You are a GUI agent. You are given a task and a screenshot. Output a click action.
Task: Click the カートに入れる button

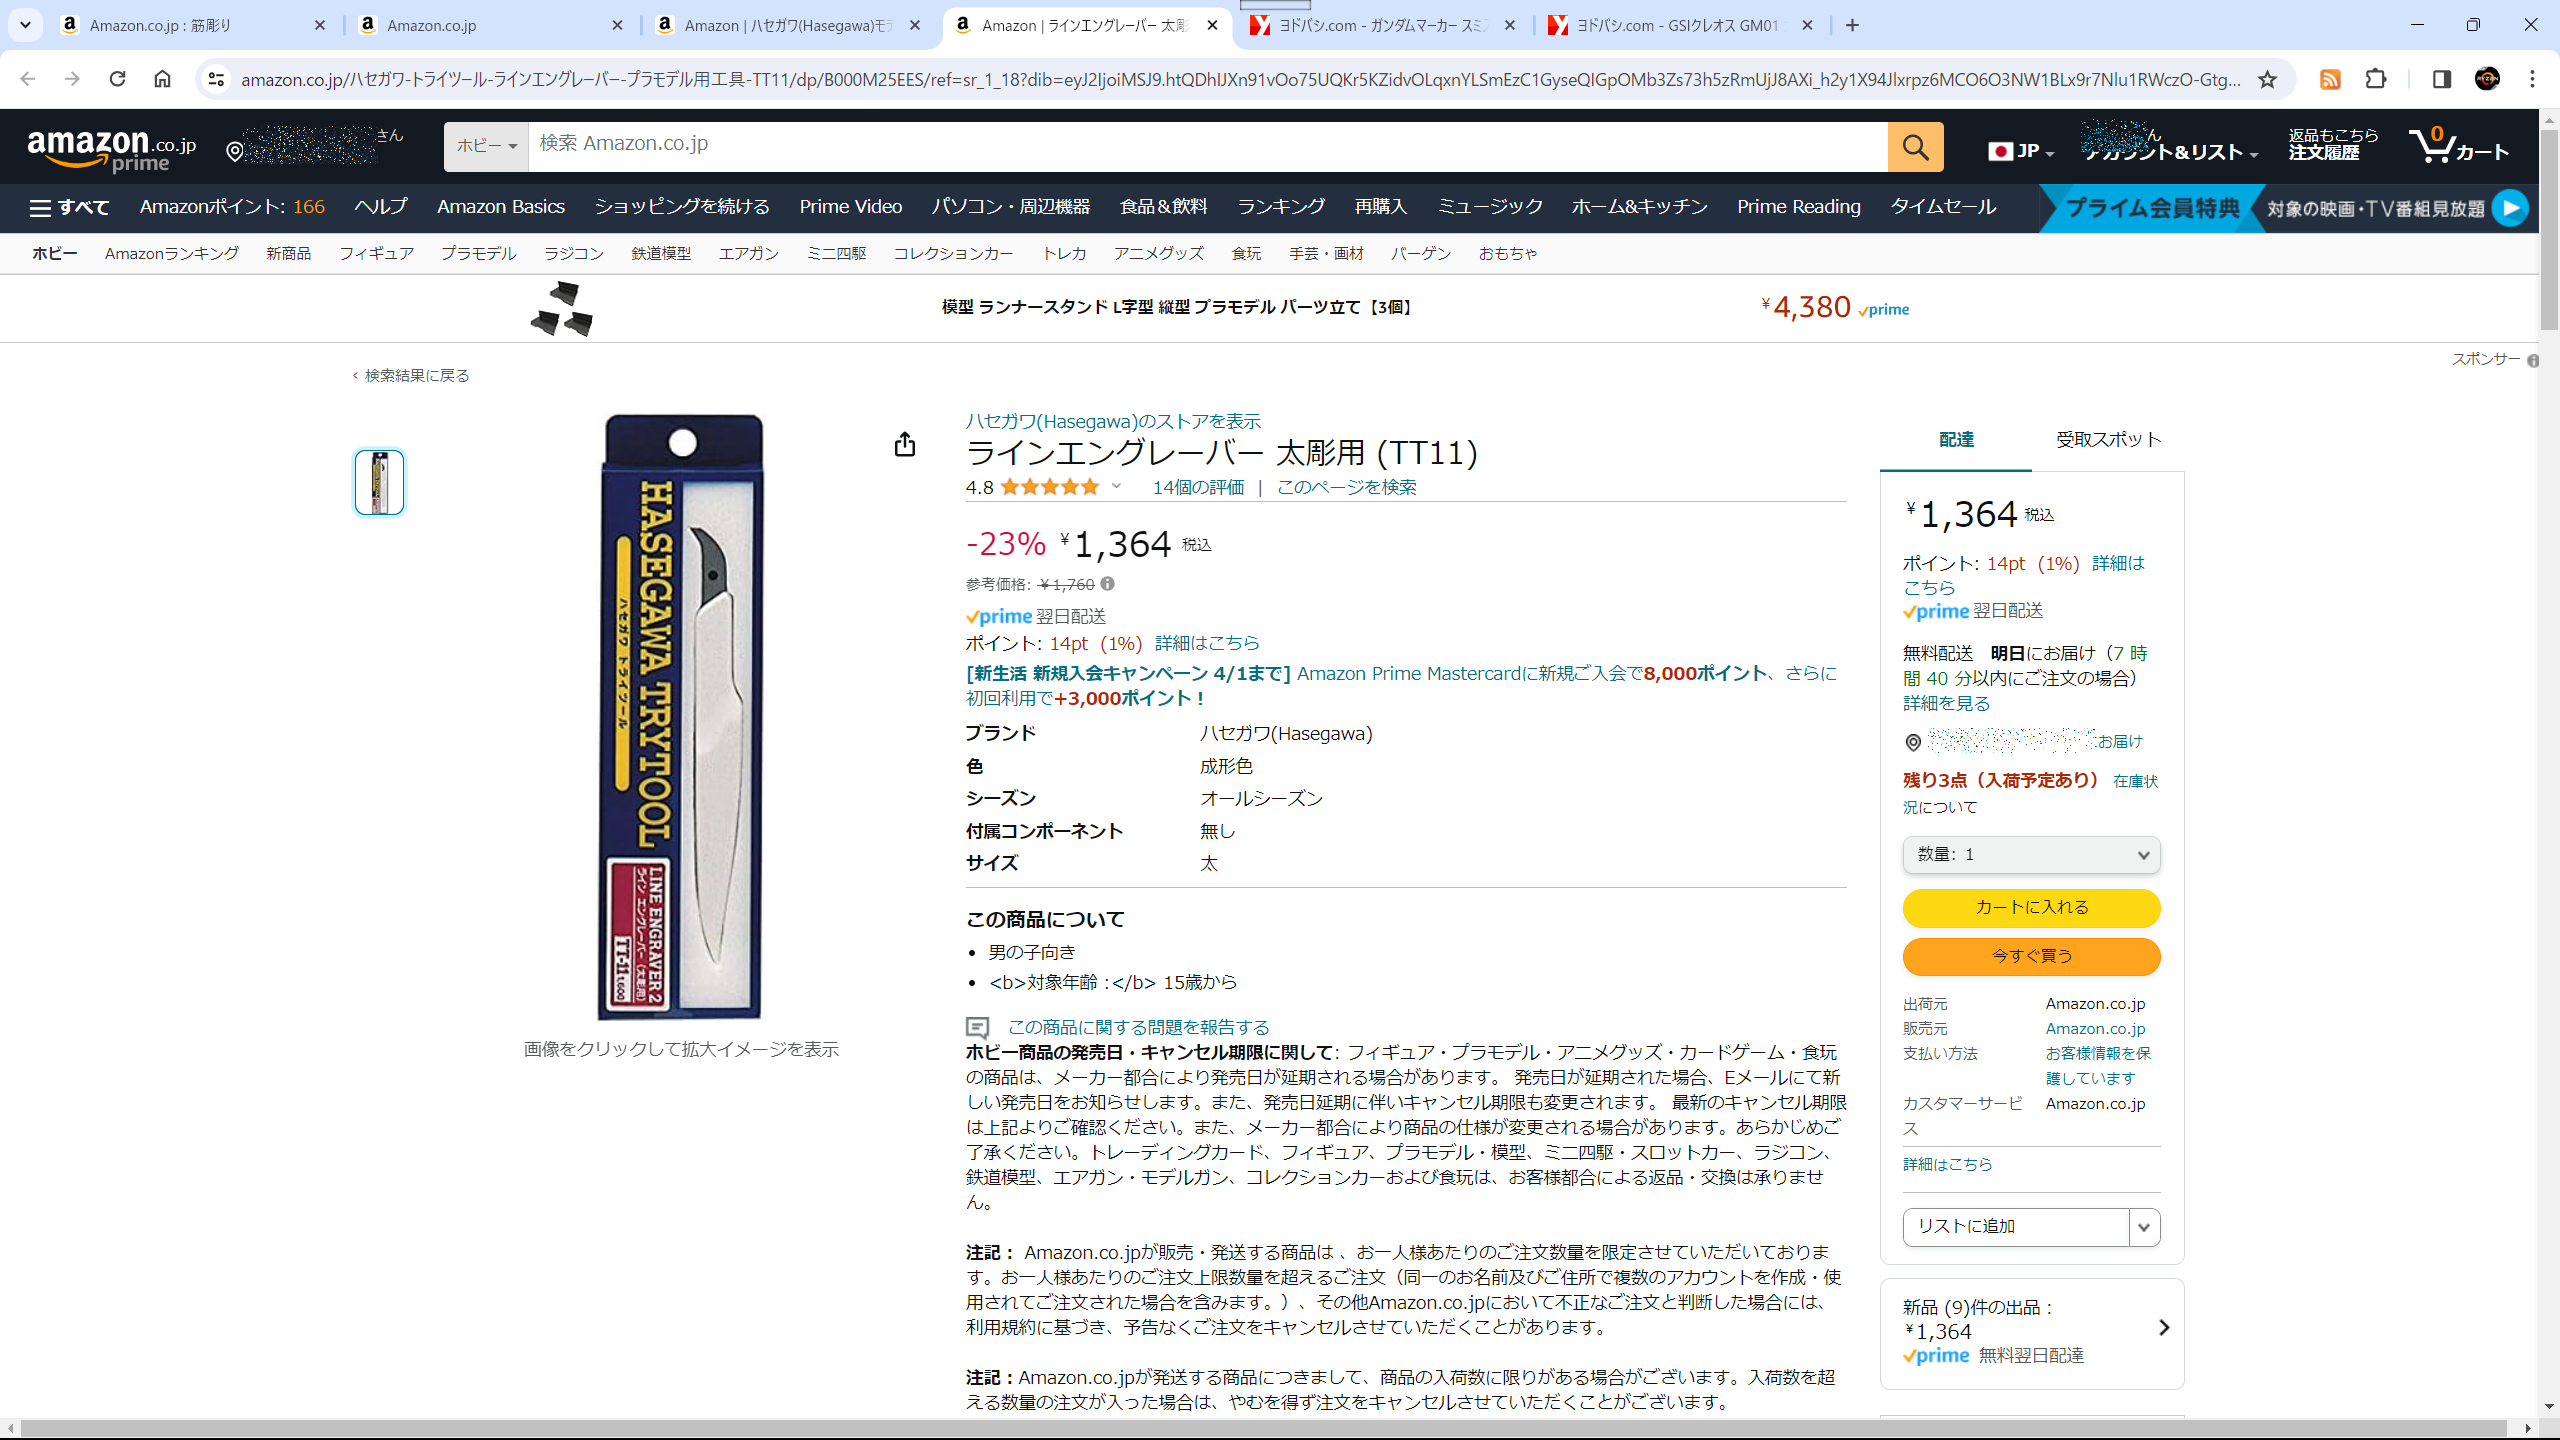(x=2031, y=908)
